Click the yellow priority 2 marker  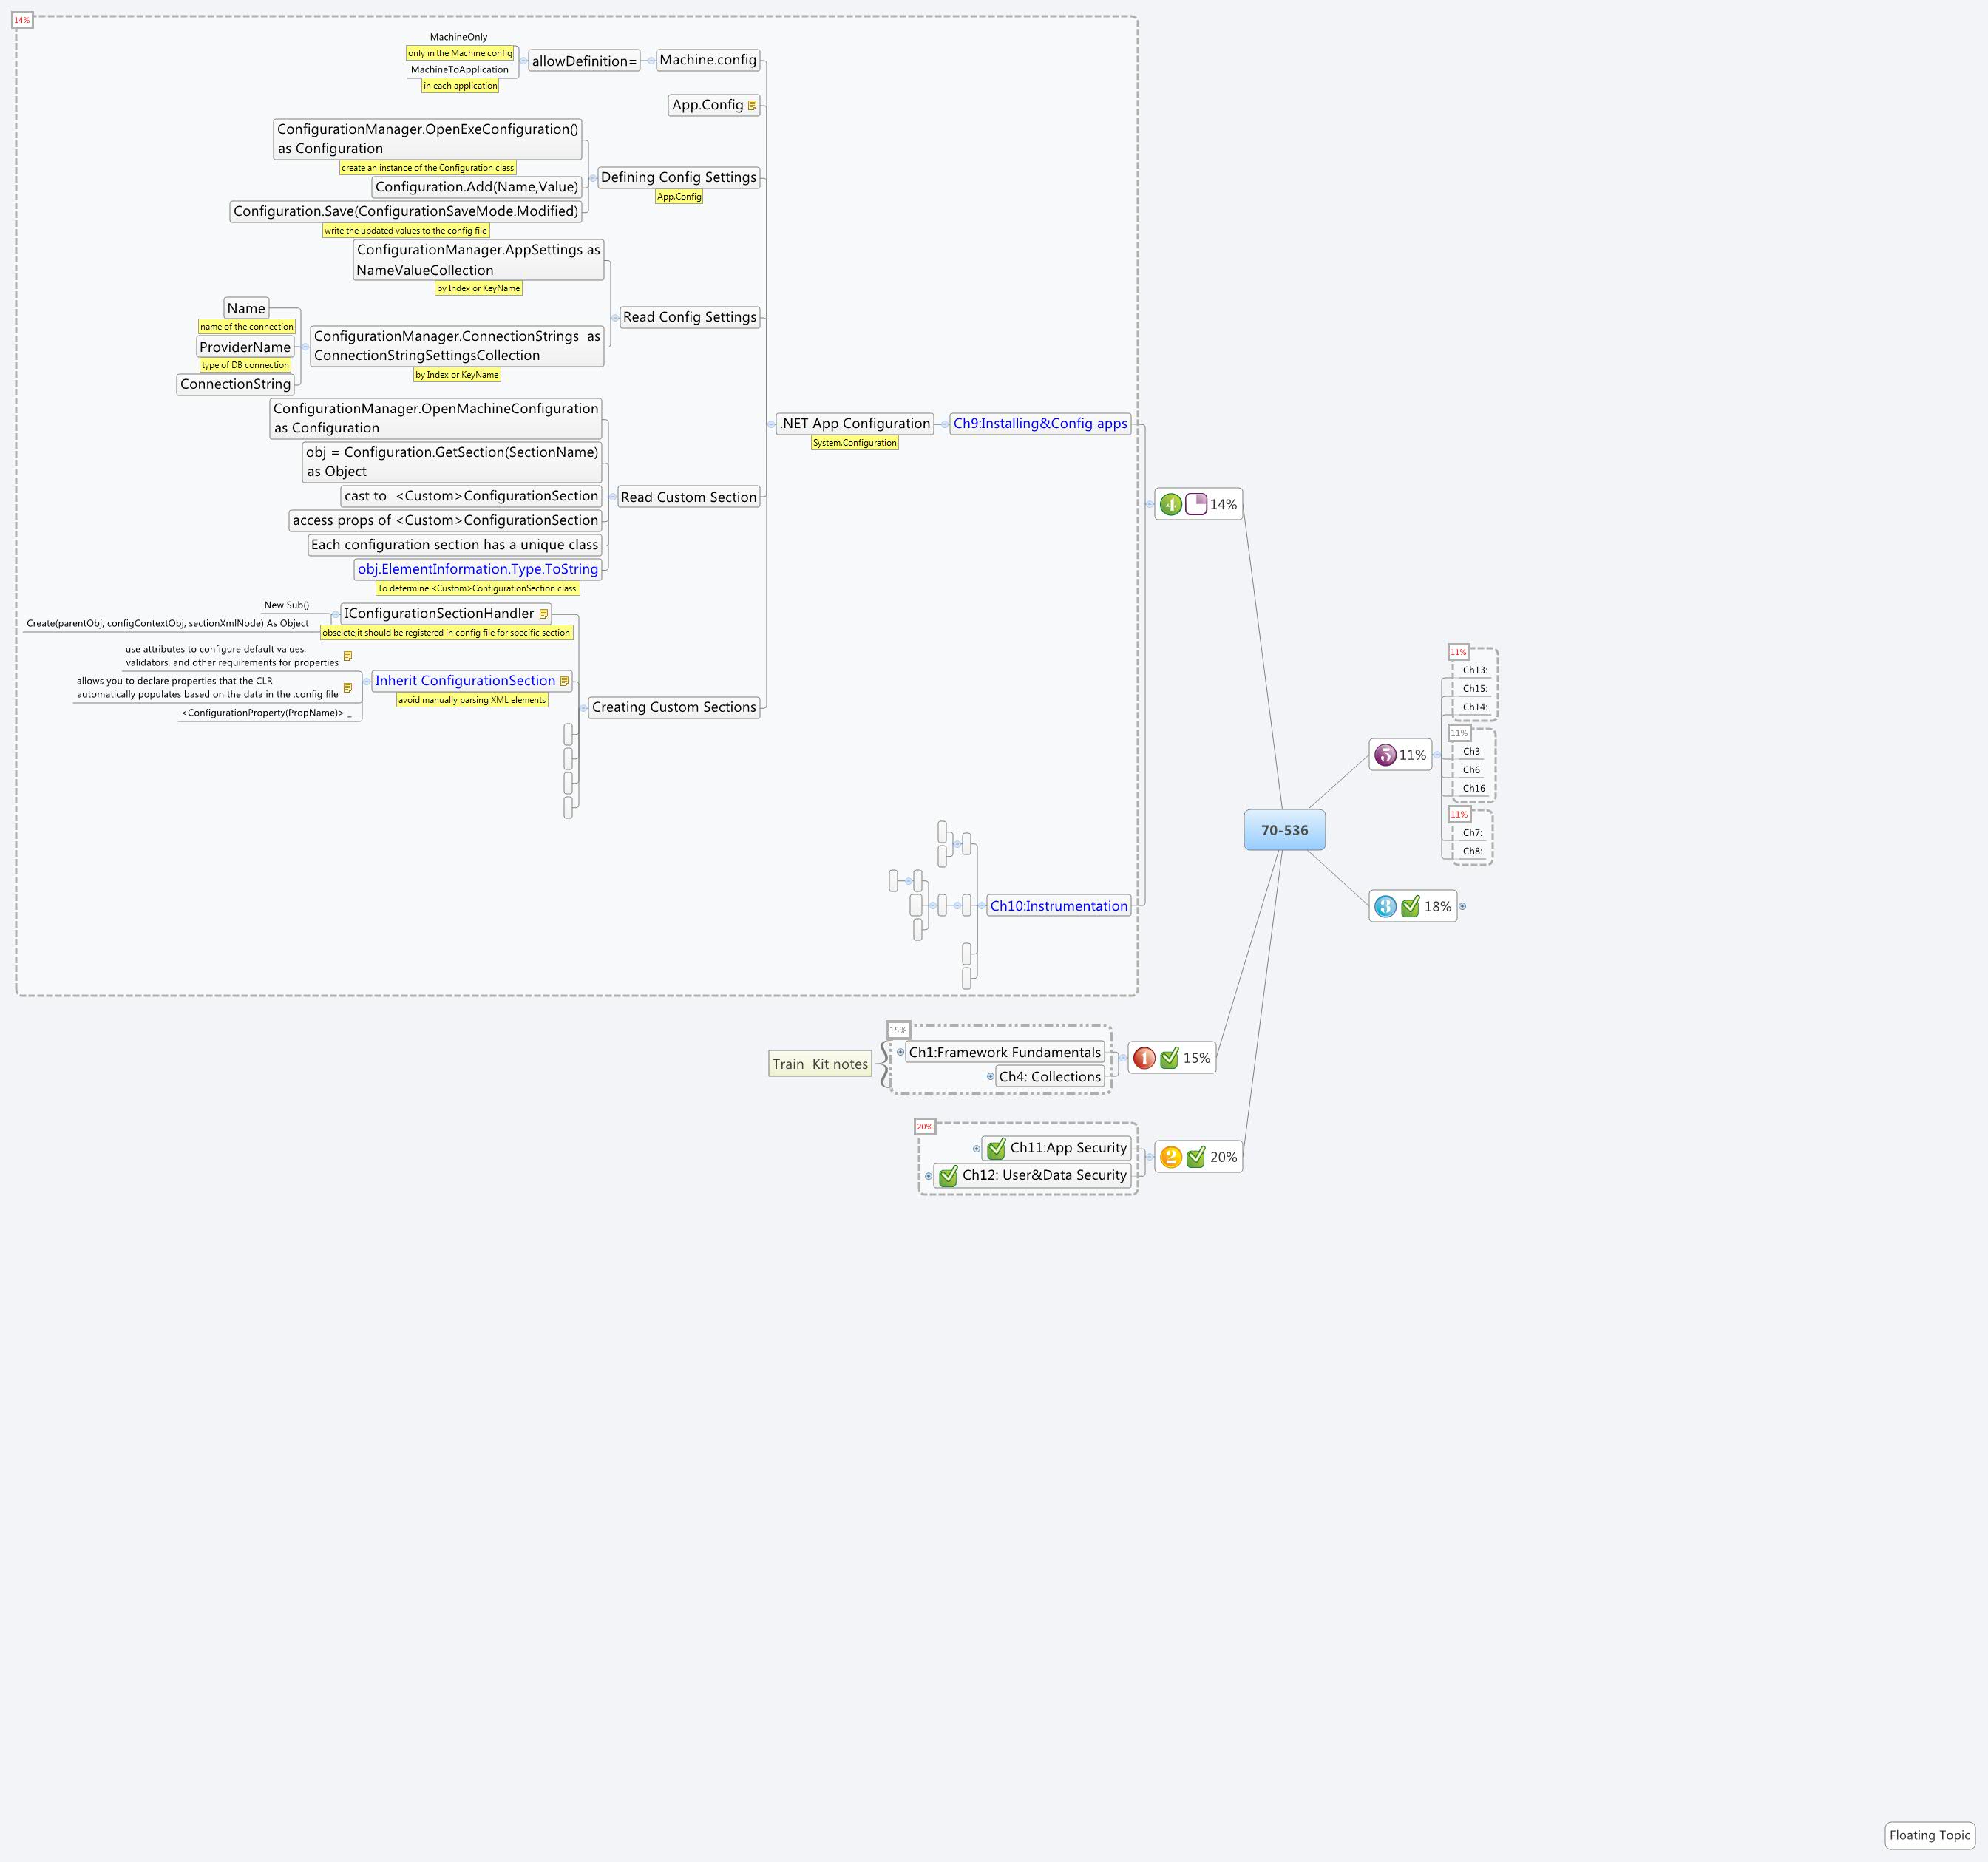tap(1171, 1157)
